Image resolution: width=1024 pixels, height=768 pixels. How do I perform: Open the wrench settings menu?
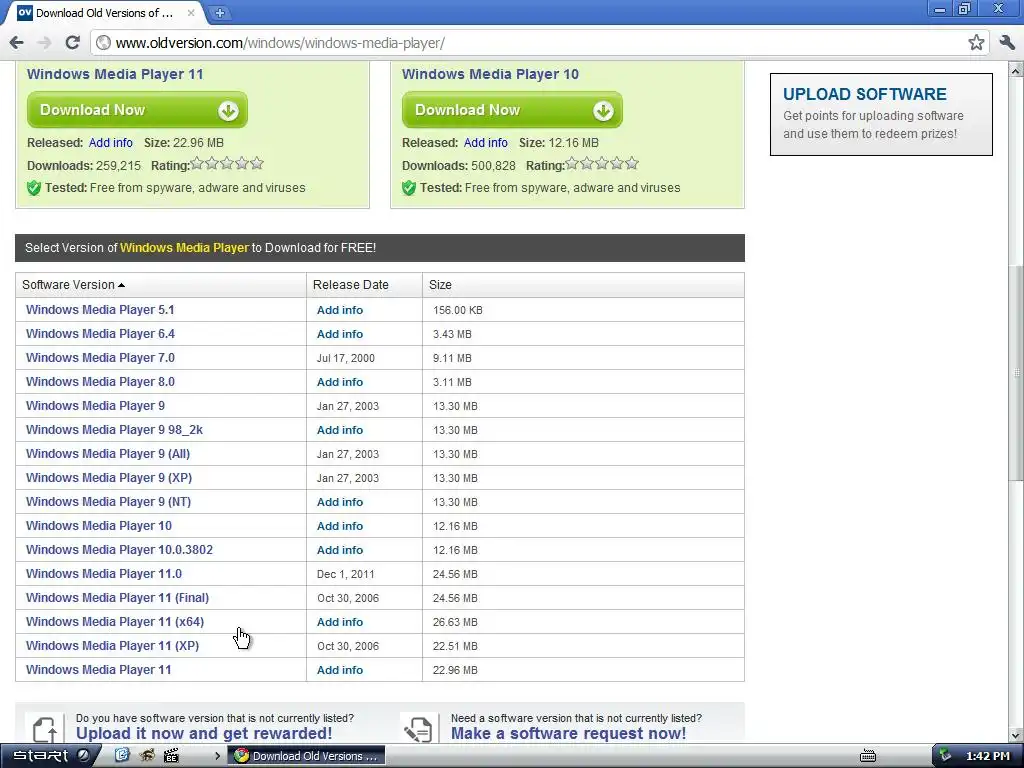coord(1006,43)
